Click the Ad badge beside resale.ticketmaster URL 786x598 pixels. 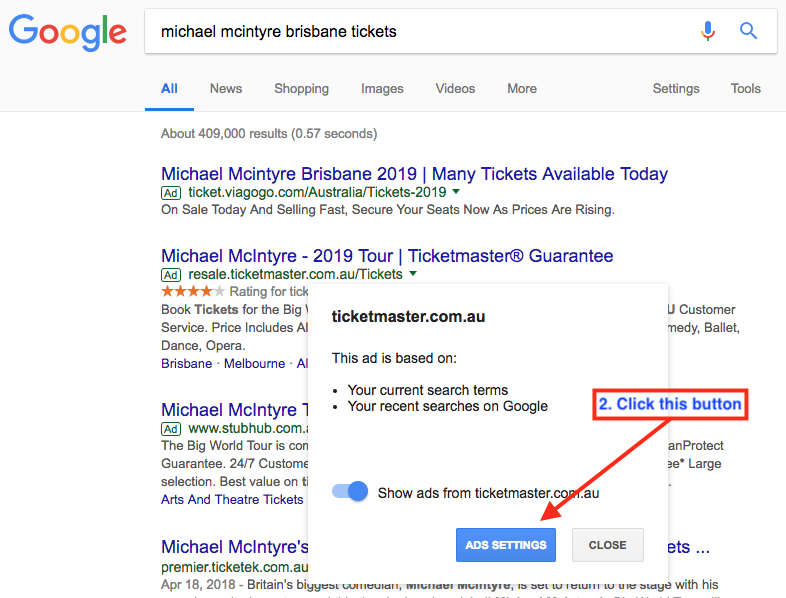171,275
